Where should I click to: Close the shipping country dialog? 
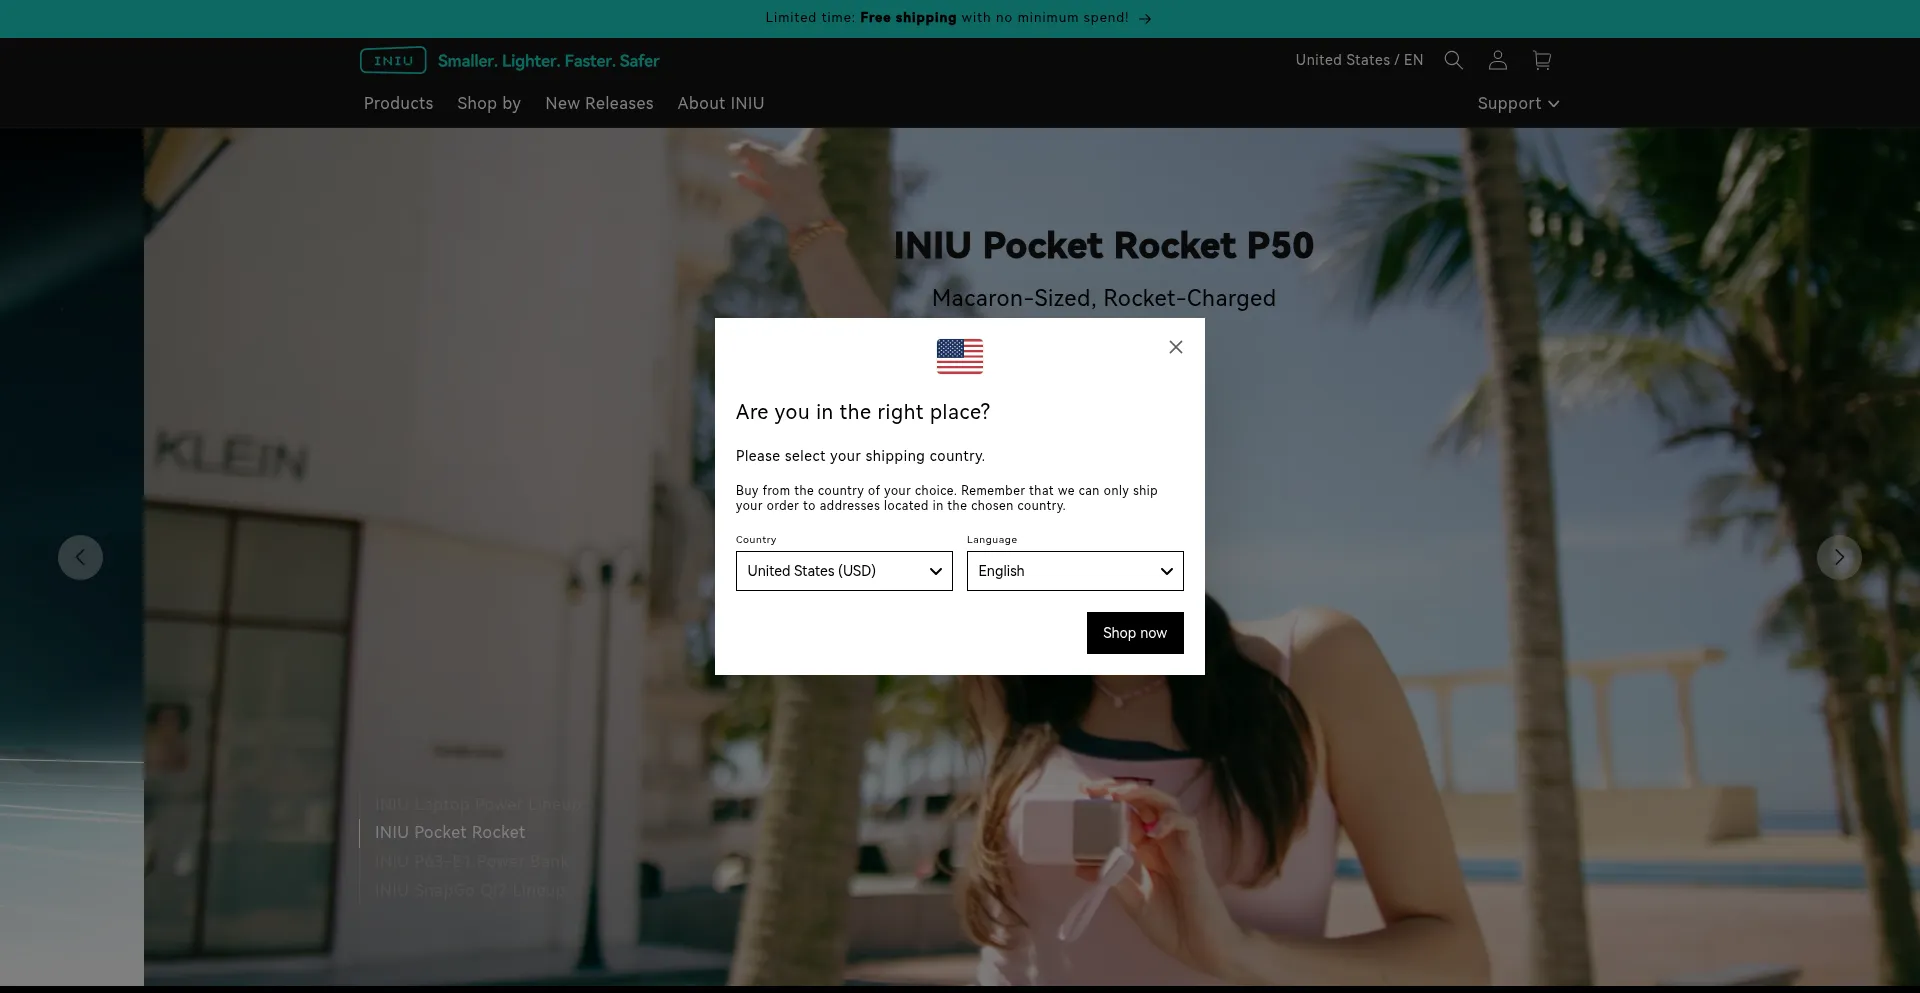tap(1176, 347)
